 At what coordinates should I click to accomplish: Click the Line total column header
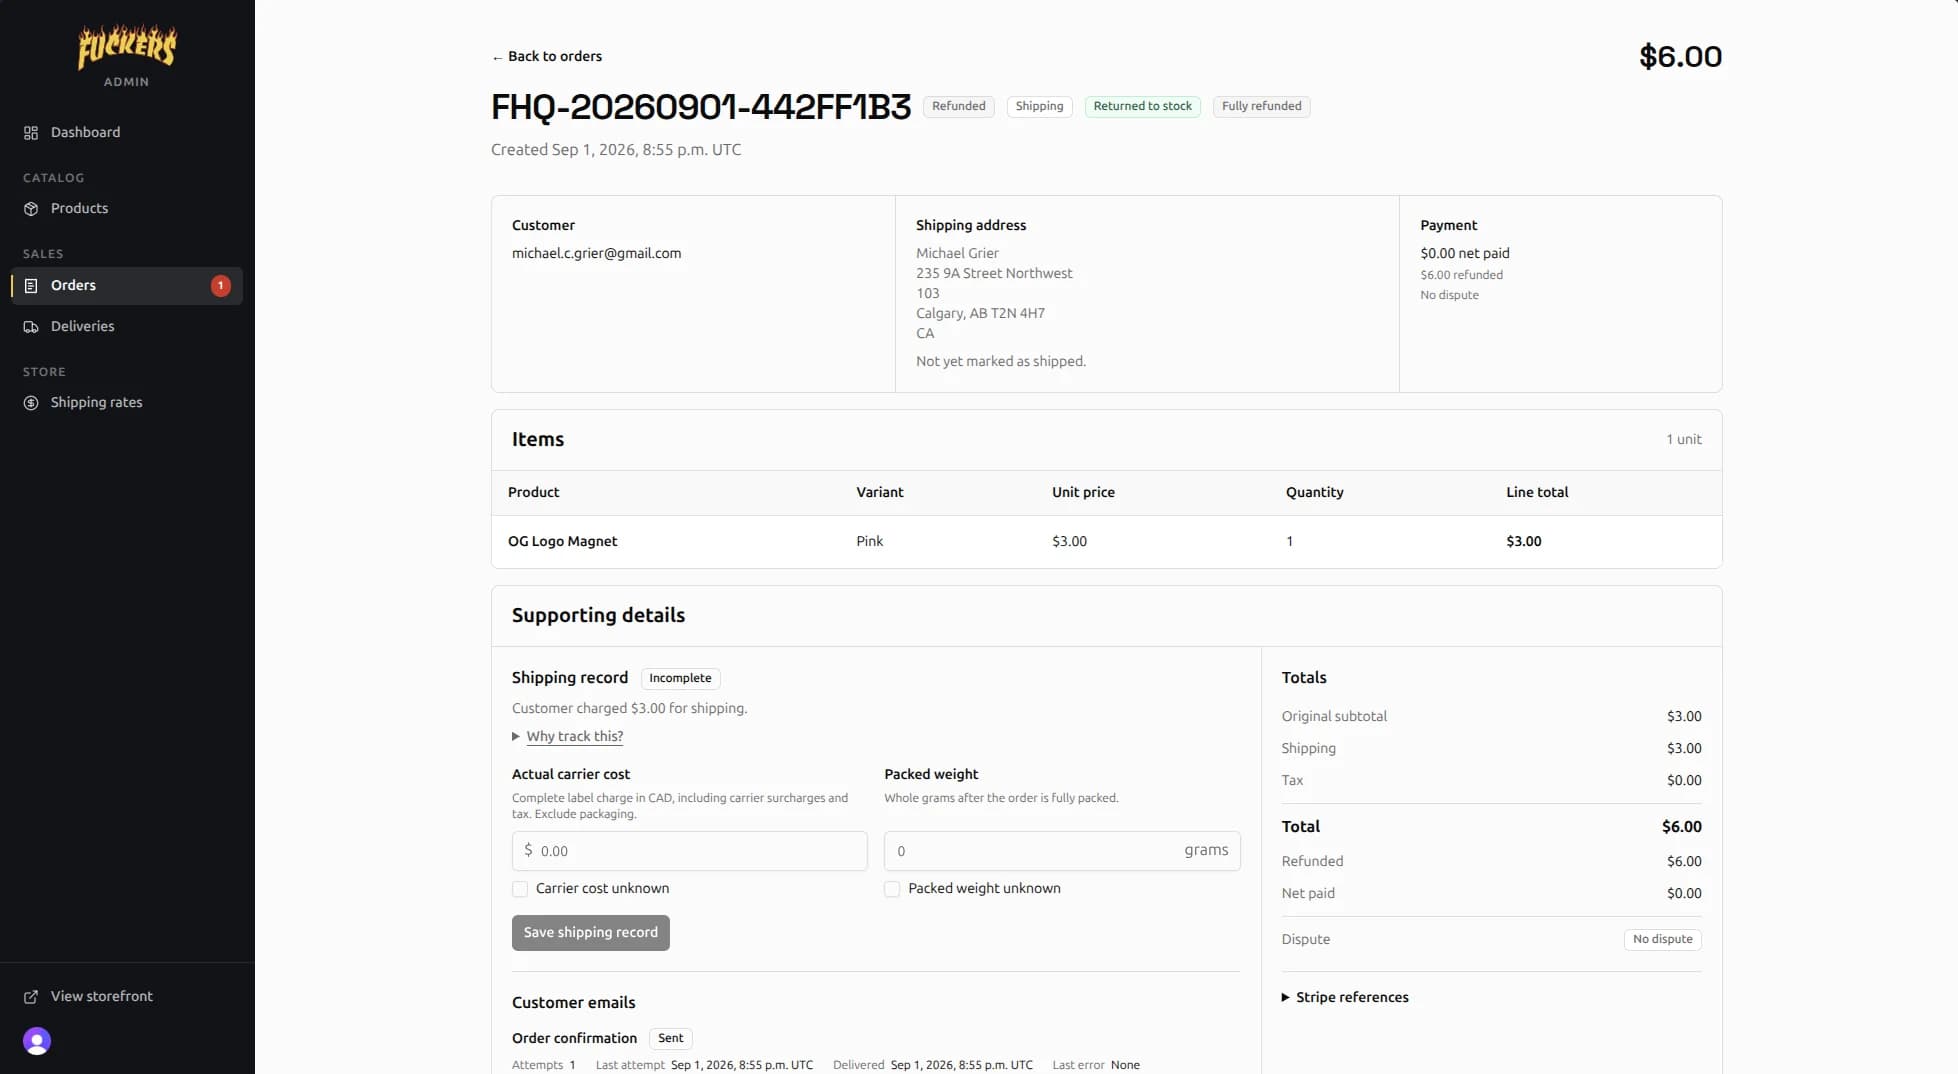1537,493
